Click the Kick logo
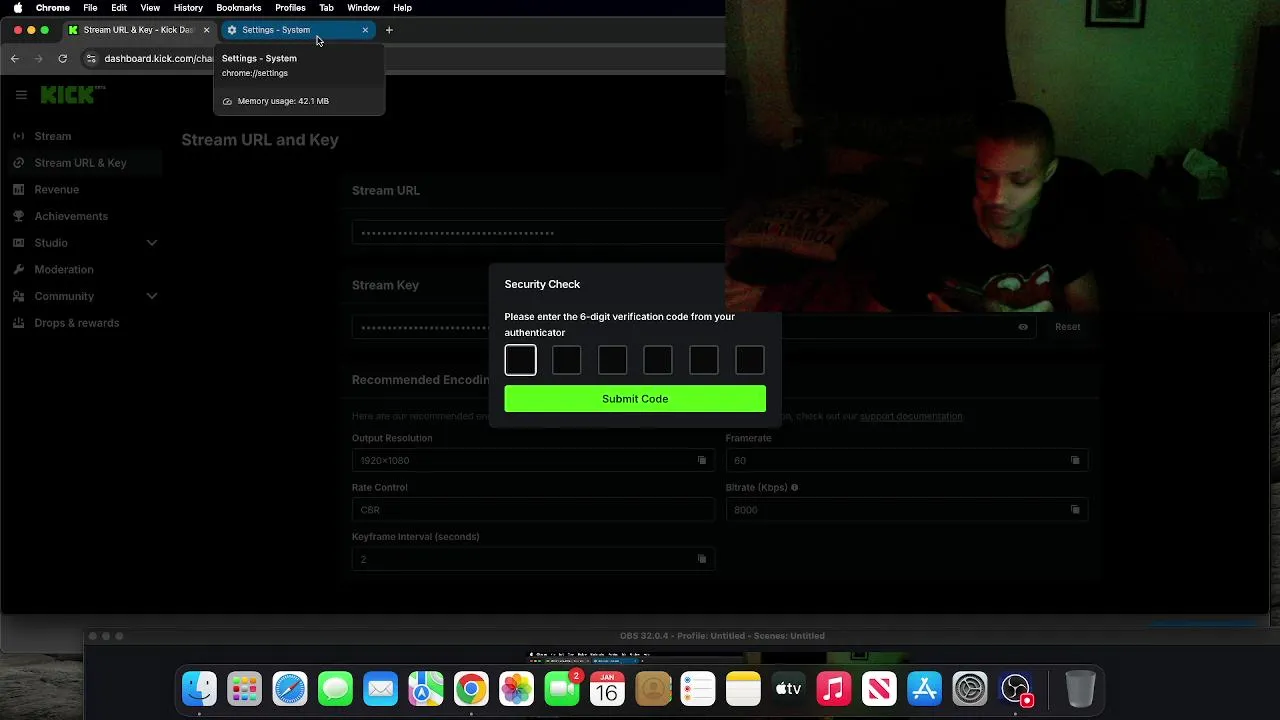 click(x=72, y=95)
